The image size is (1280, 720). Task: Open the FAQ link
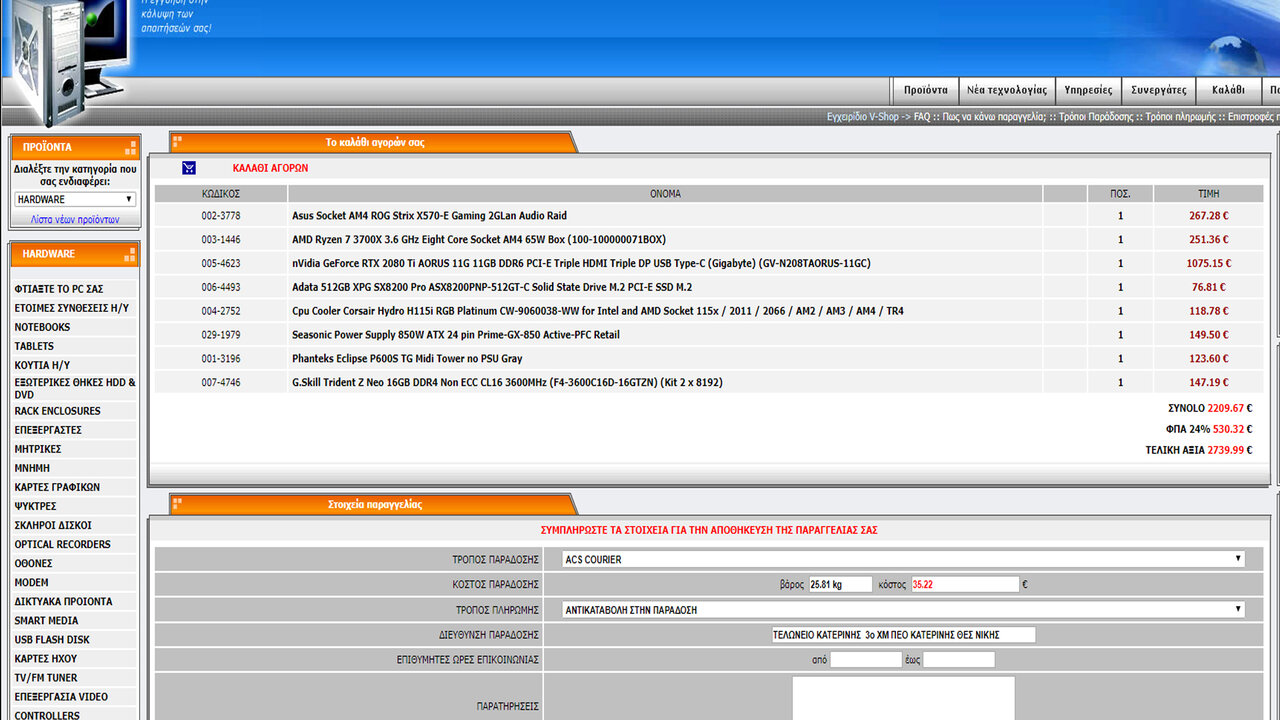tap(921, 117)
